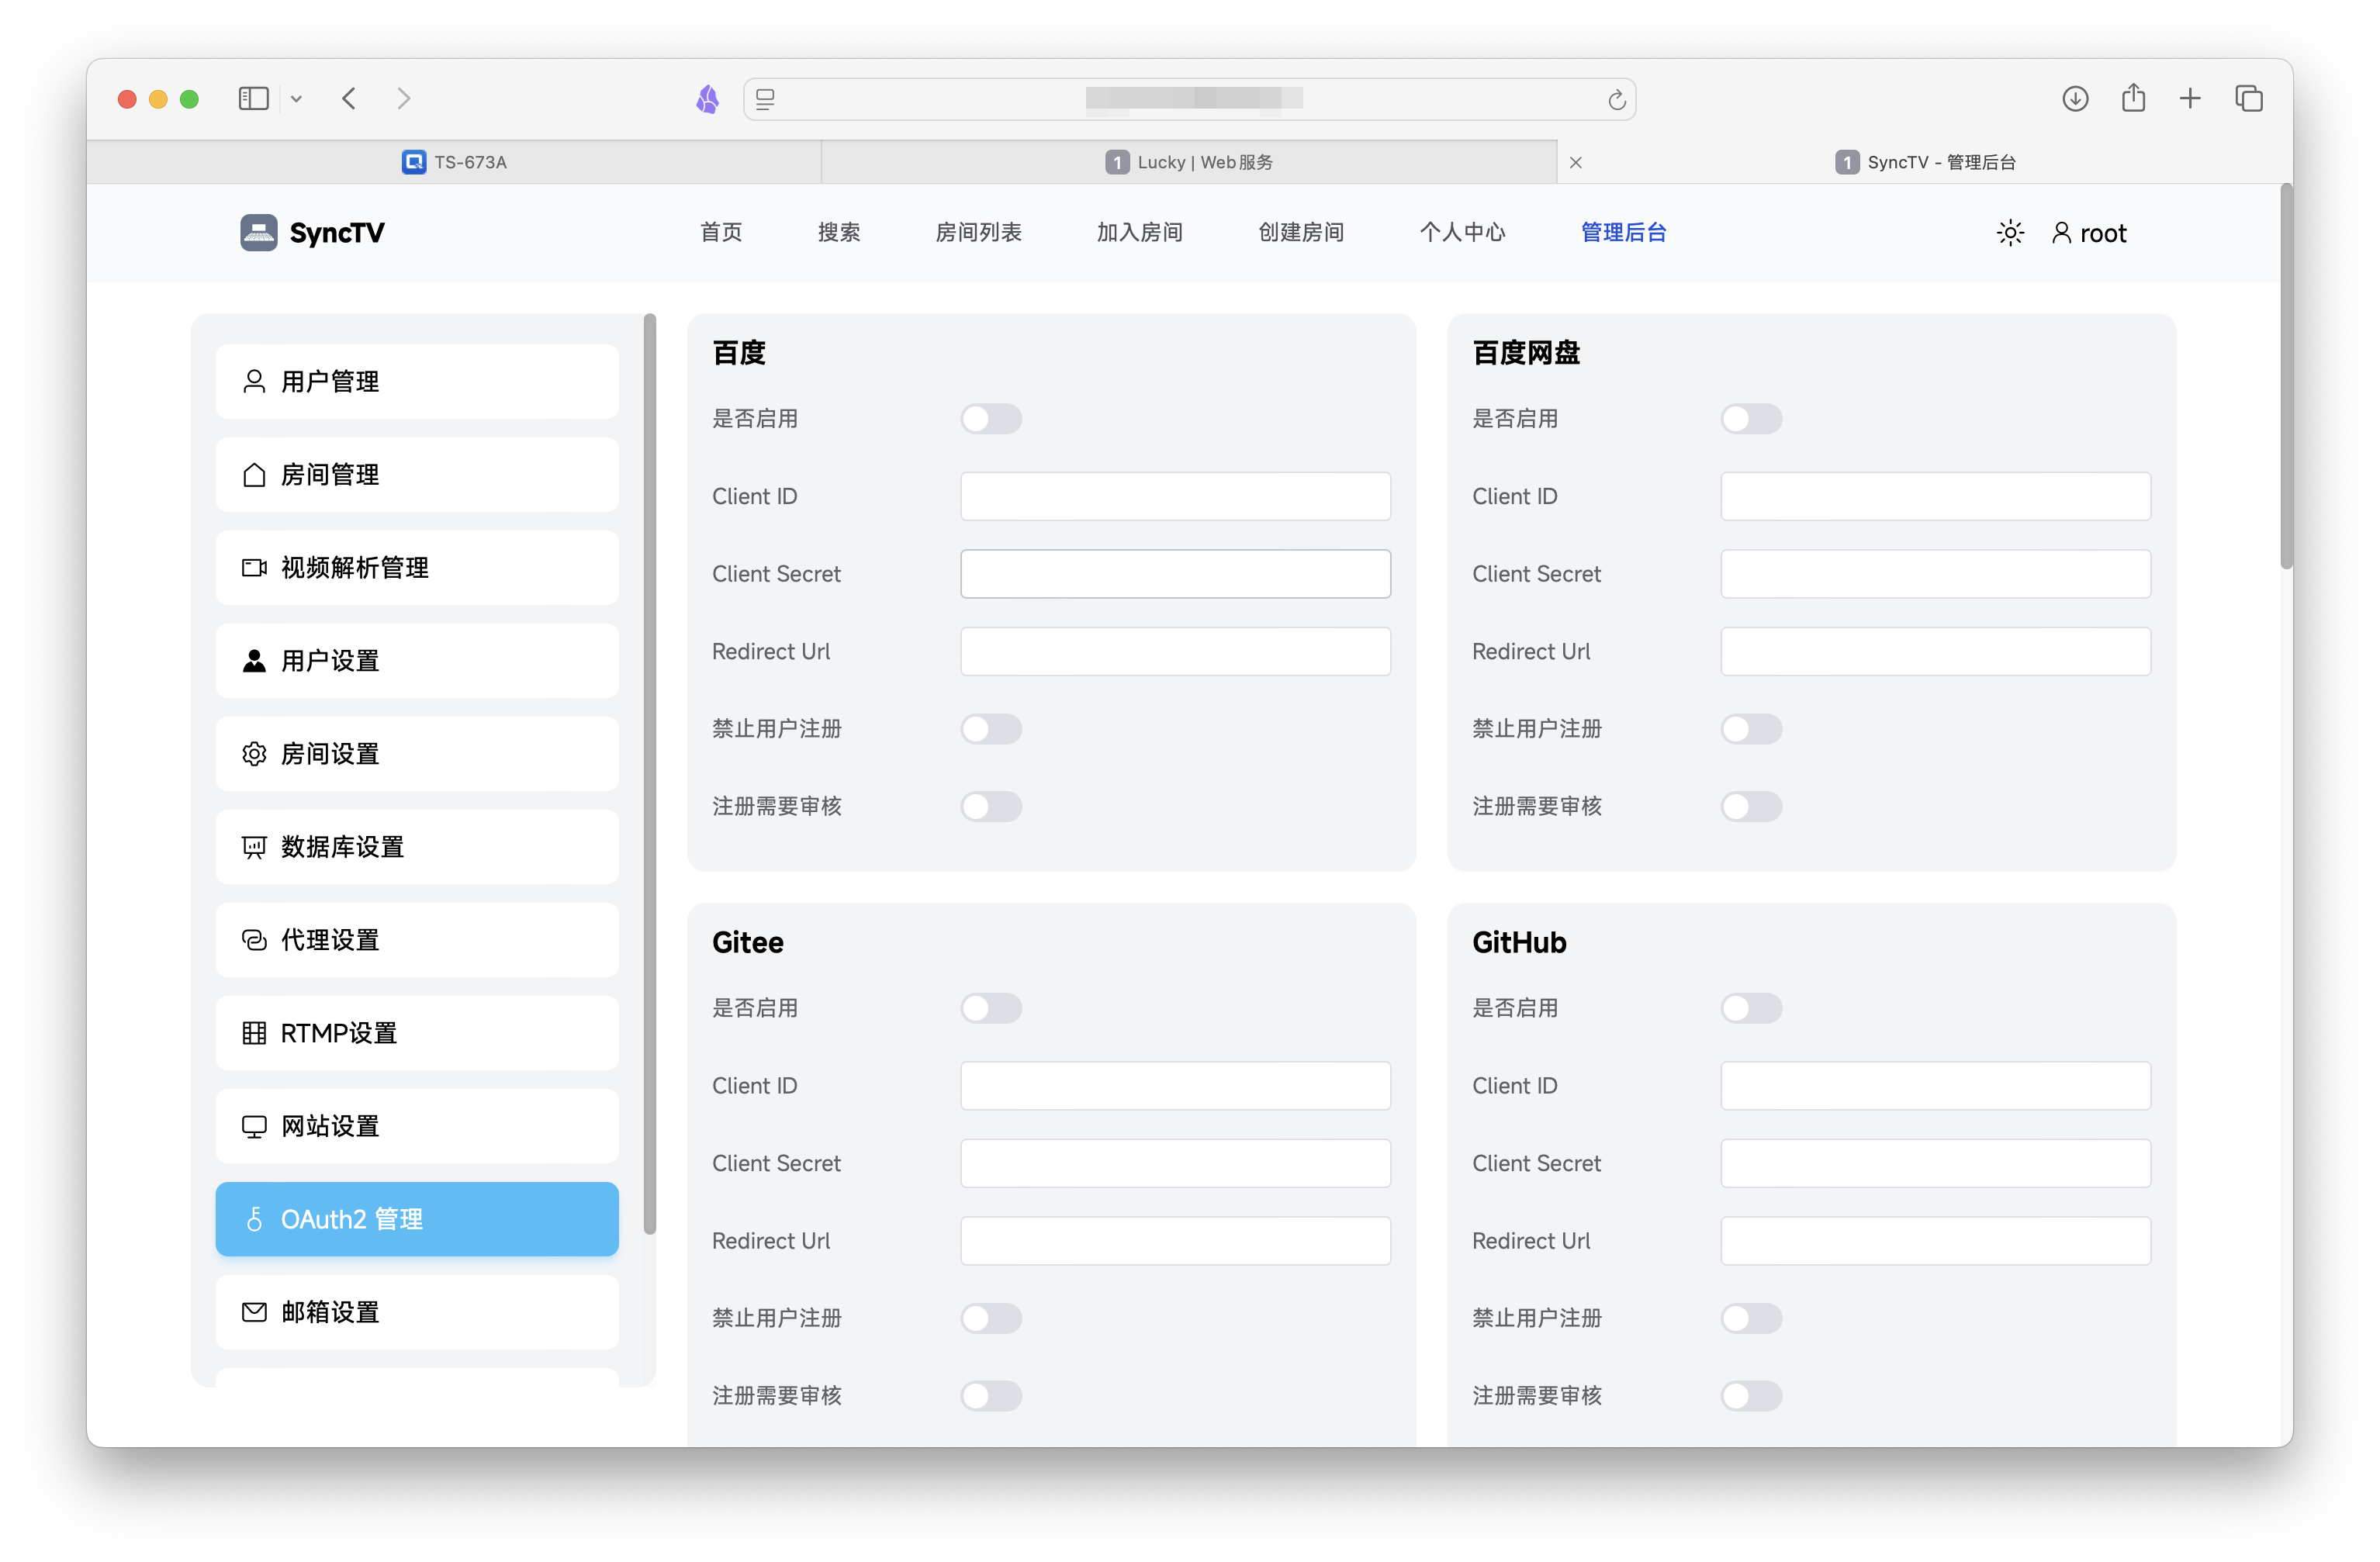Viewport: 2380px width, 1562px height.
Task: Open 房间管理 in the sidebar
Action: pyautogui.click(x=417, y=474)
